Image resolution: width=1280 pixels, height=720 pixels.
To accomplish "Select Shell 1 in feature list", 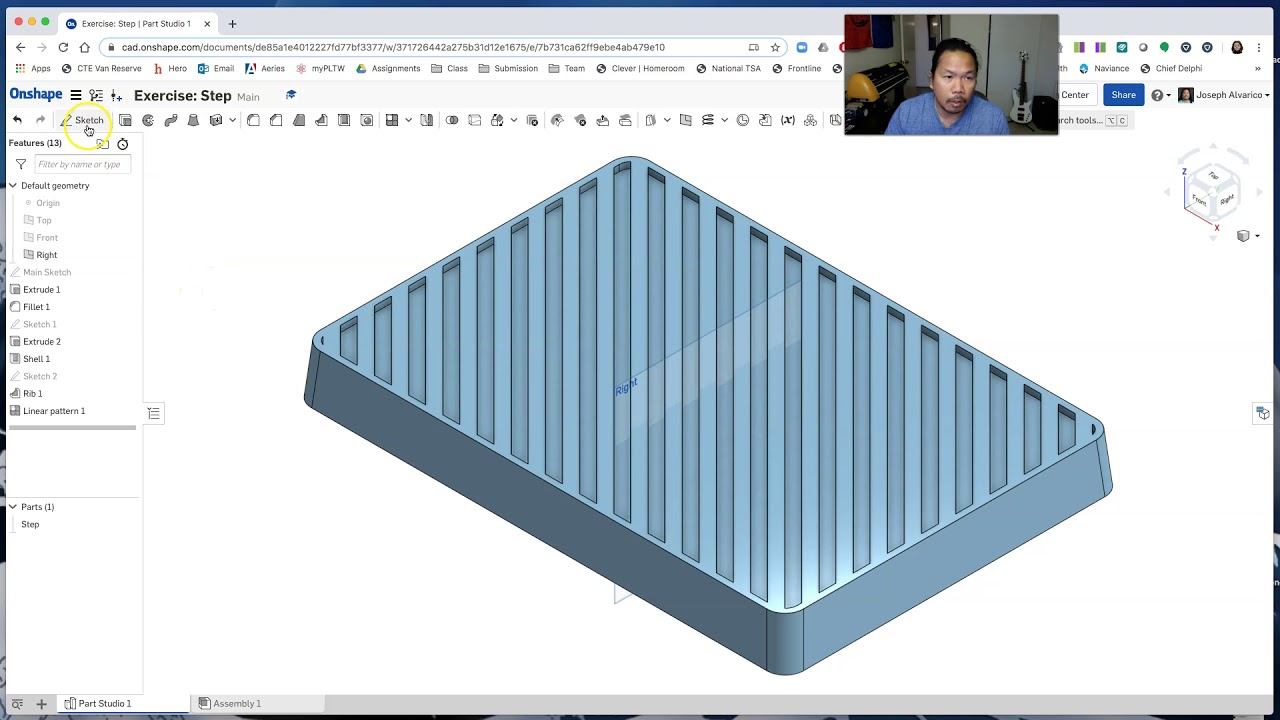I will (36, 359).
